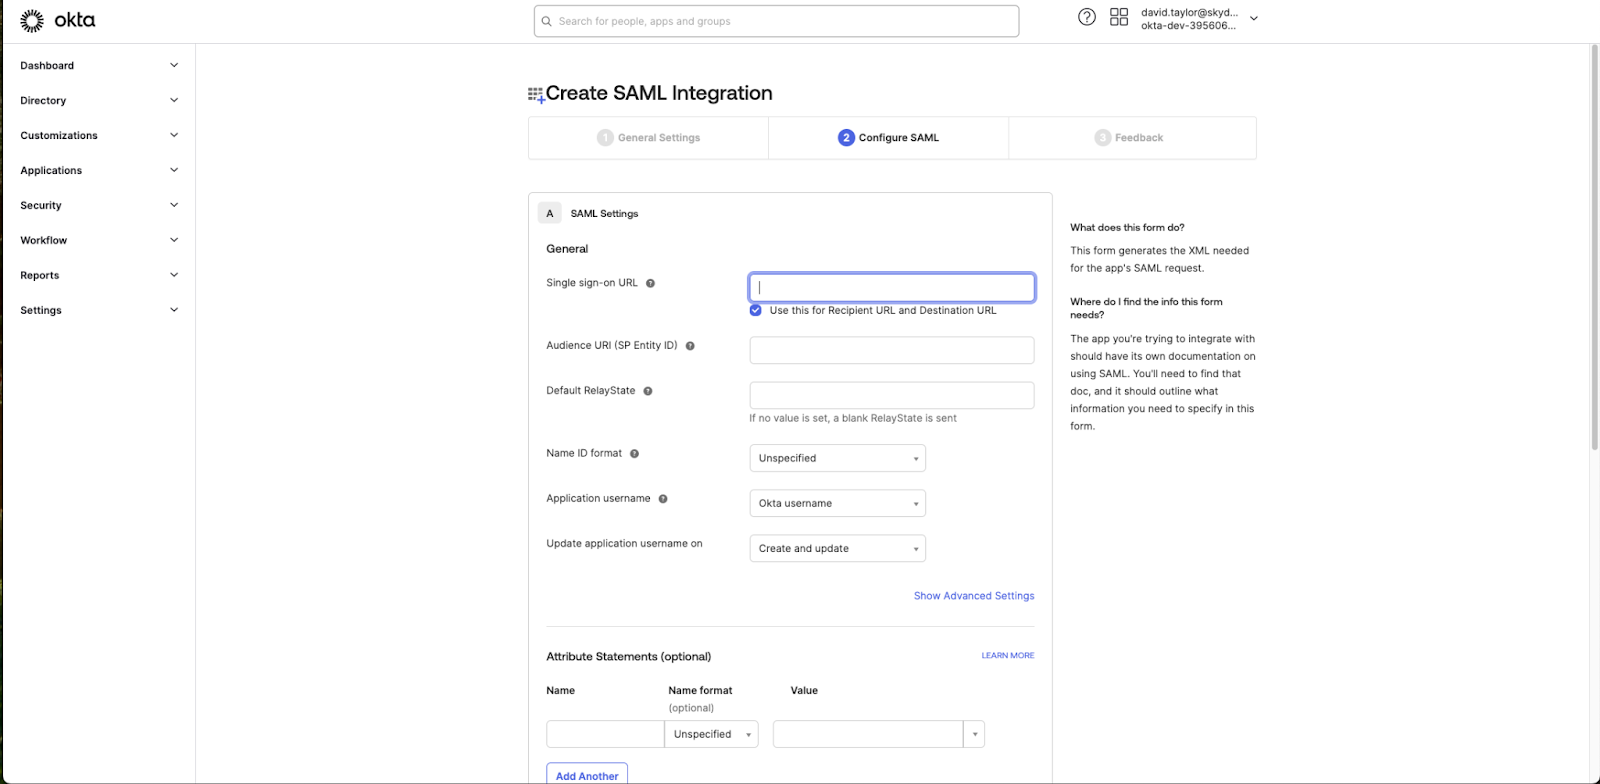Open the LEARN MORE link
This screenshot has height=784, width=1600.
[1008, 656]
